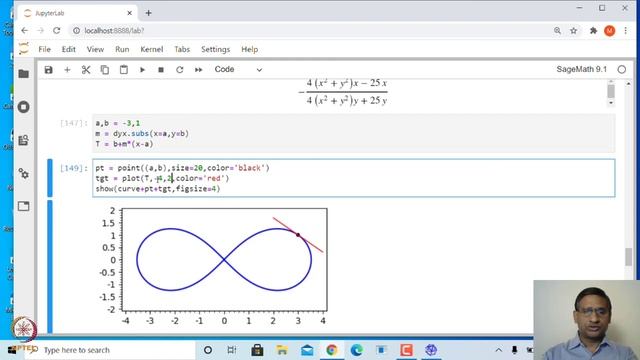Insert a new cell below with plus icon
Screen dimensions: 640x360
coord(67,69)
